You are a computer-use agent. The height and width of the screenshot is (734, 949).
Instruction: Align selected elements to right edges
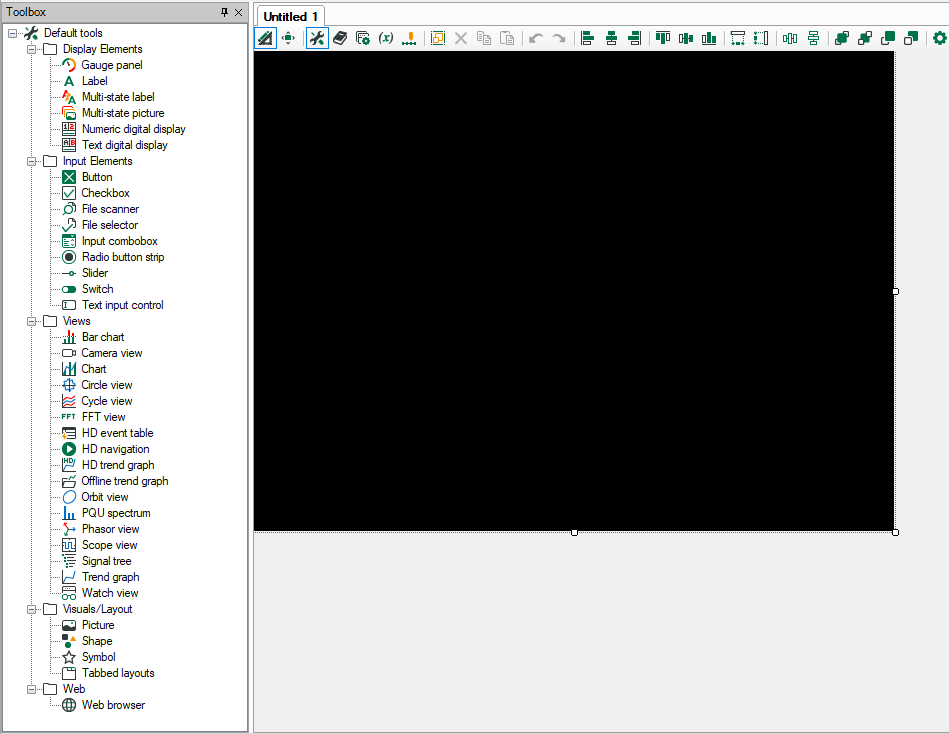coord(634,38)
